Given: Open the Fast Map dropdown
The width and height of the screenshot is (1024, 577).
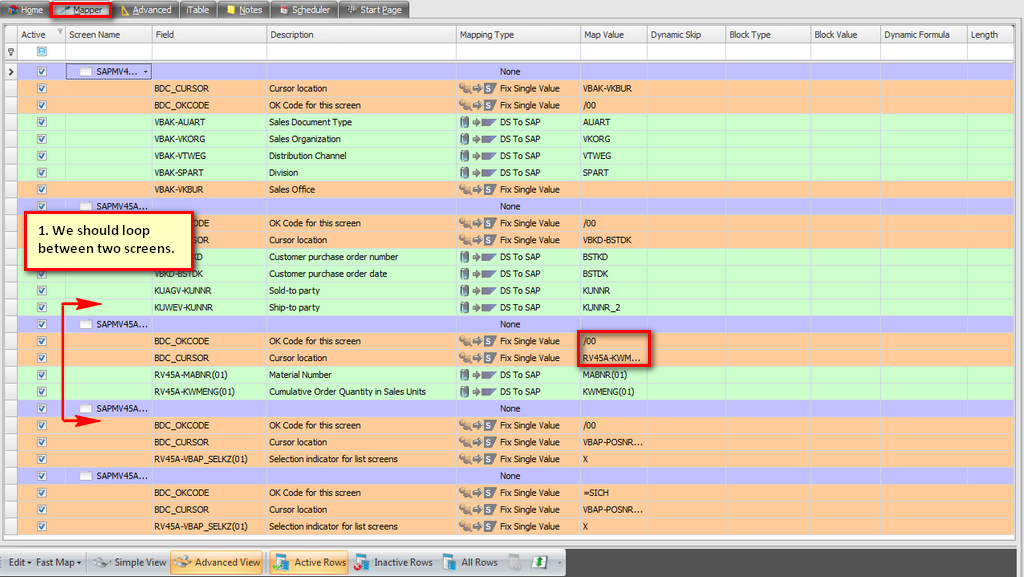Looking at the screenshot, I should [x=59, y=562].
